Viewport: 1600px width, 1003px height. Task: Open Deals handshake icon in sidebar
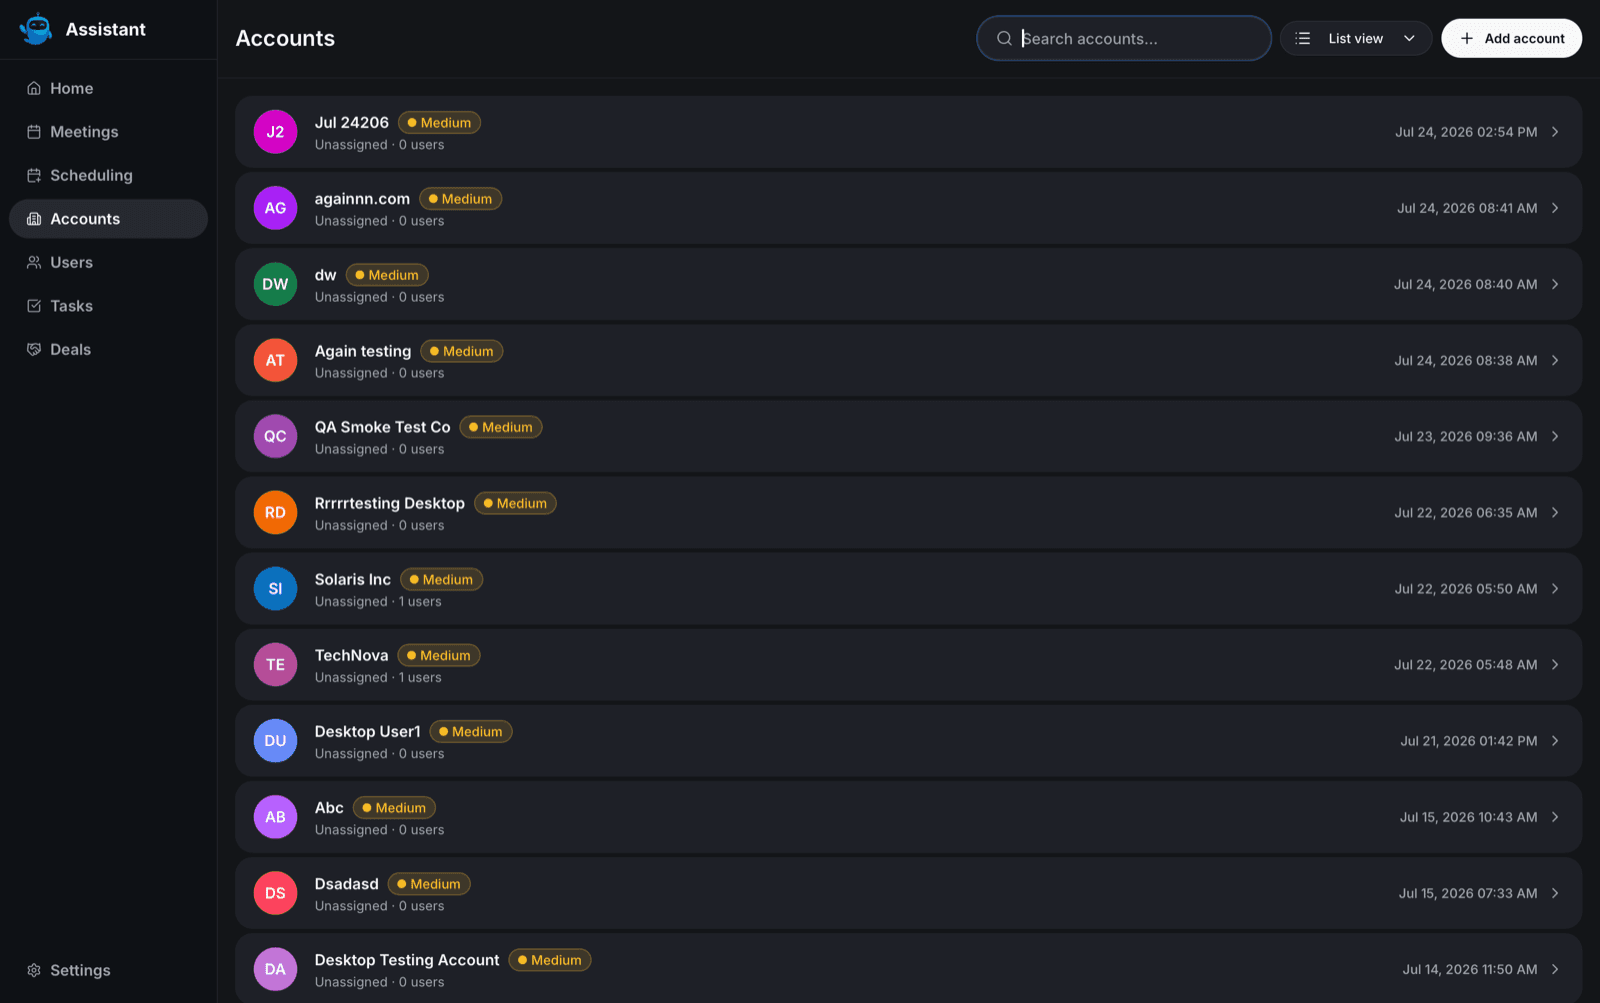click(34, 349)
